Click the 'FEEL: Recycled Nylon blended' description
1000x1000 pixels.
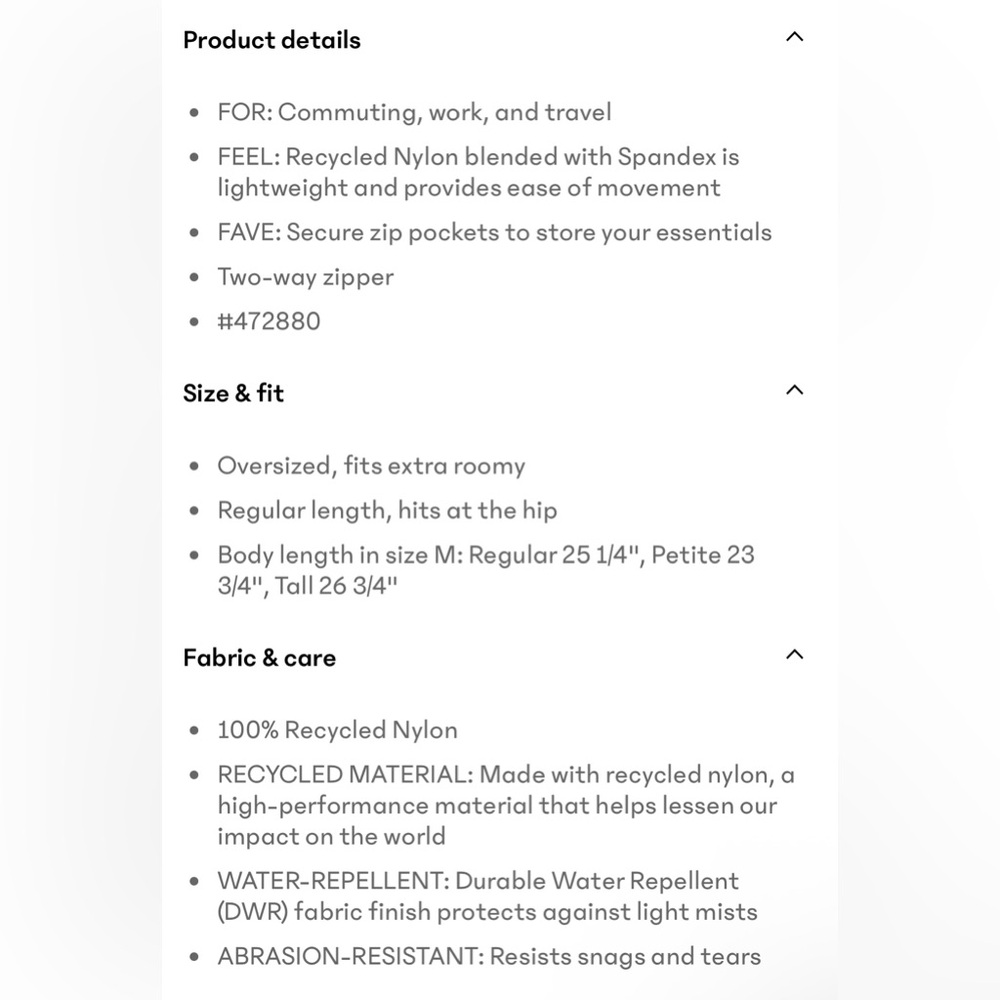[x=478, y=157]
